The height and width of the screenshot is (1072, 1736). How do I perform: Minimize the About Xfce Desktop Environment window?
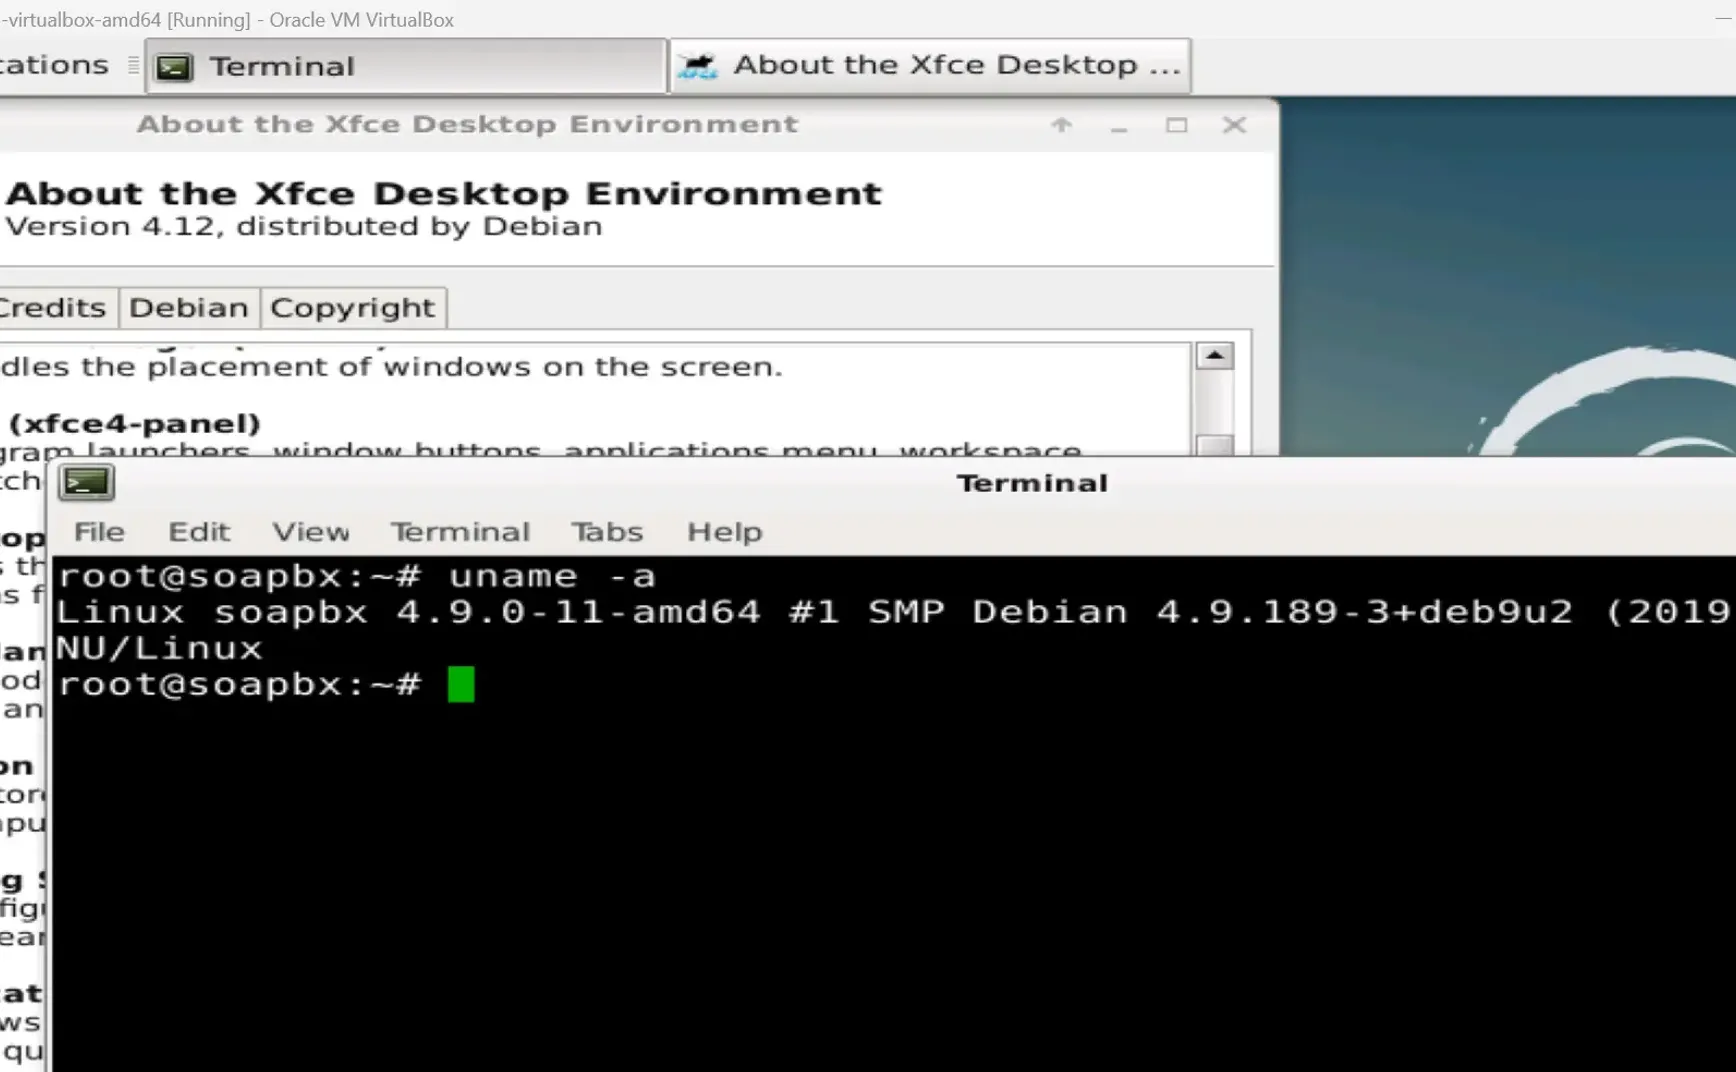click(x=1119, y=125)
